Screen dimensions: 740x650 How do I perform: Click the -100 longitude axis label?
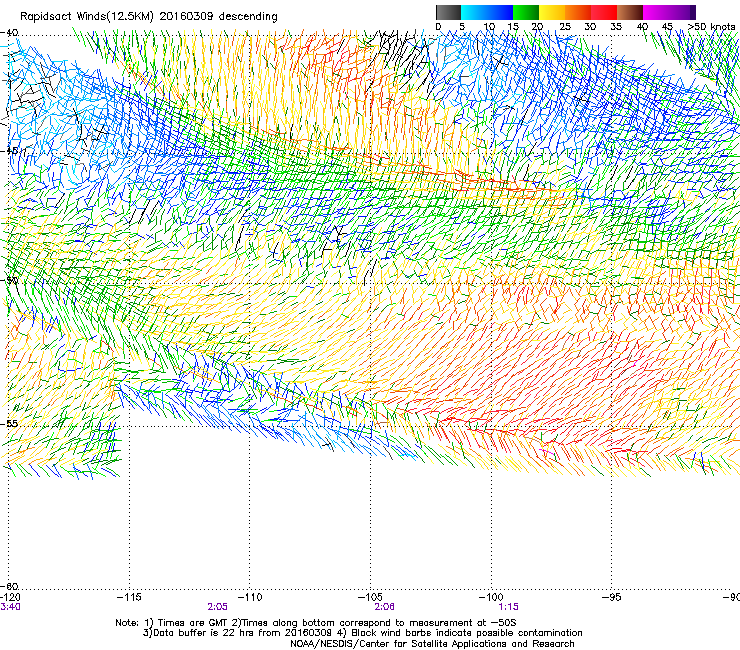(x=491, y=597)
